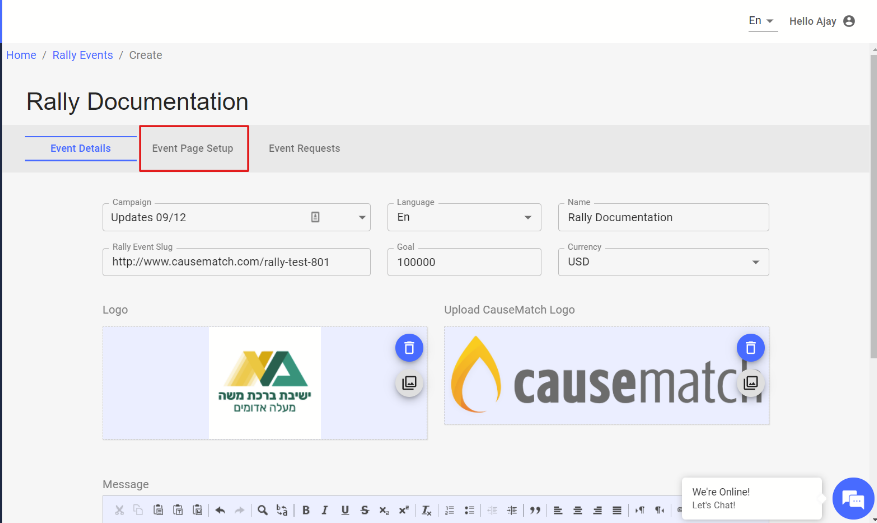
Task: Set text direction left to right
Action: pos(640,510)
